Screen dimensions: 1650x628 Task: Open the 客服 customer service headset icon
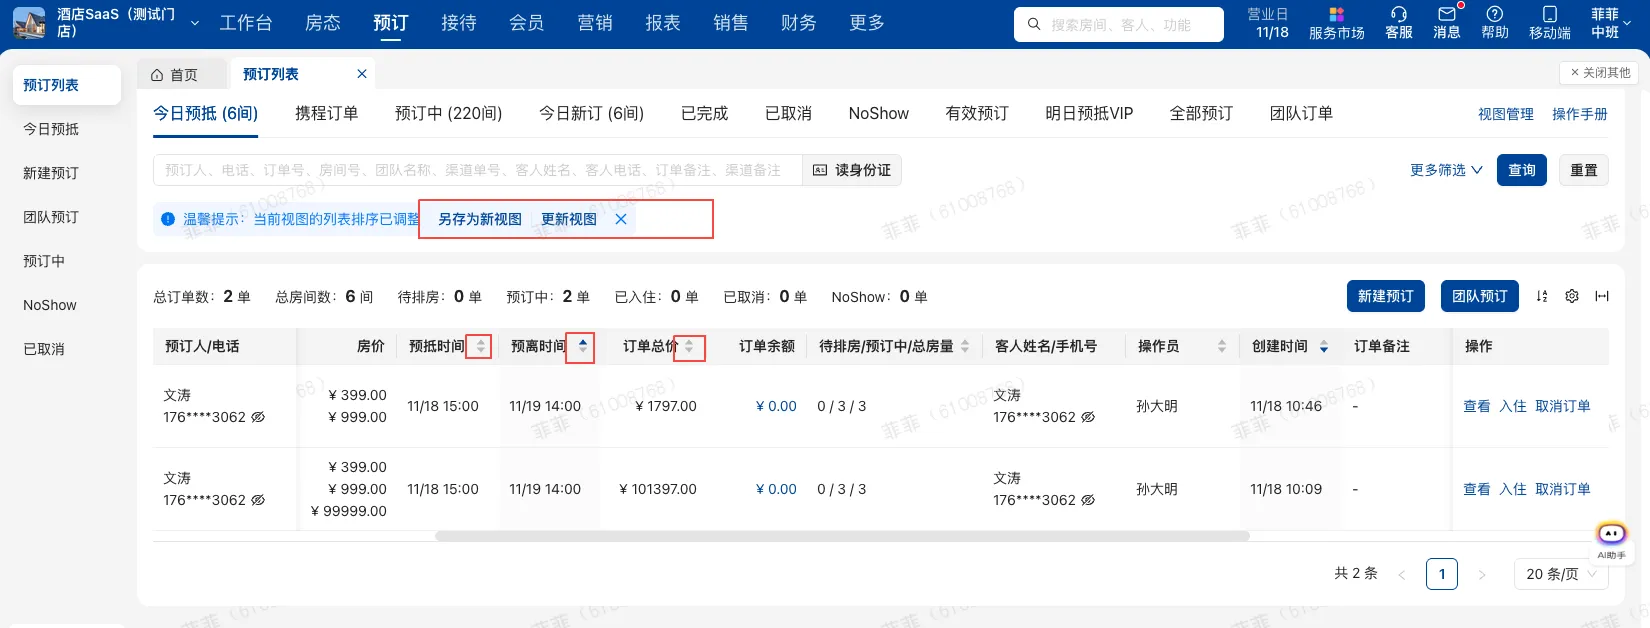(x=1398, y=23)
